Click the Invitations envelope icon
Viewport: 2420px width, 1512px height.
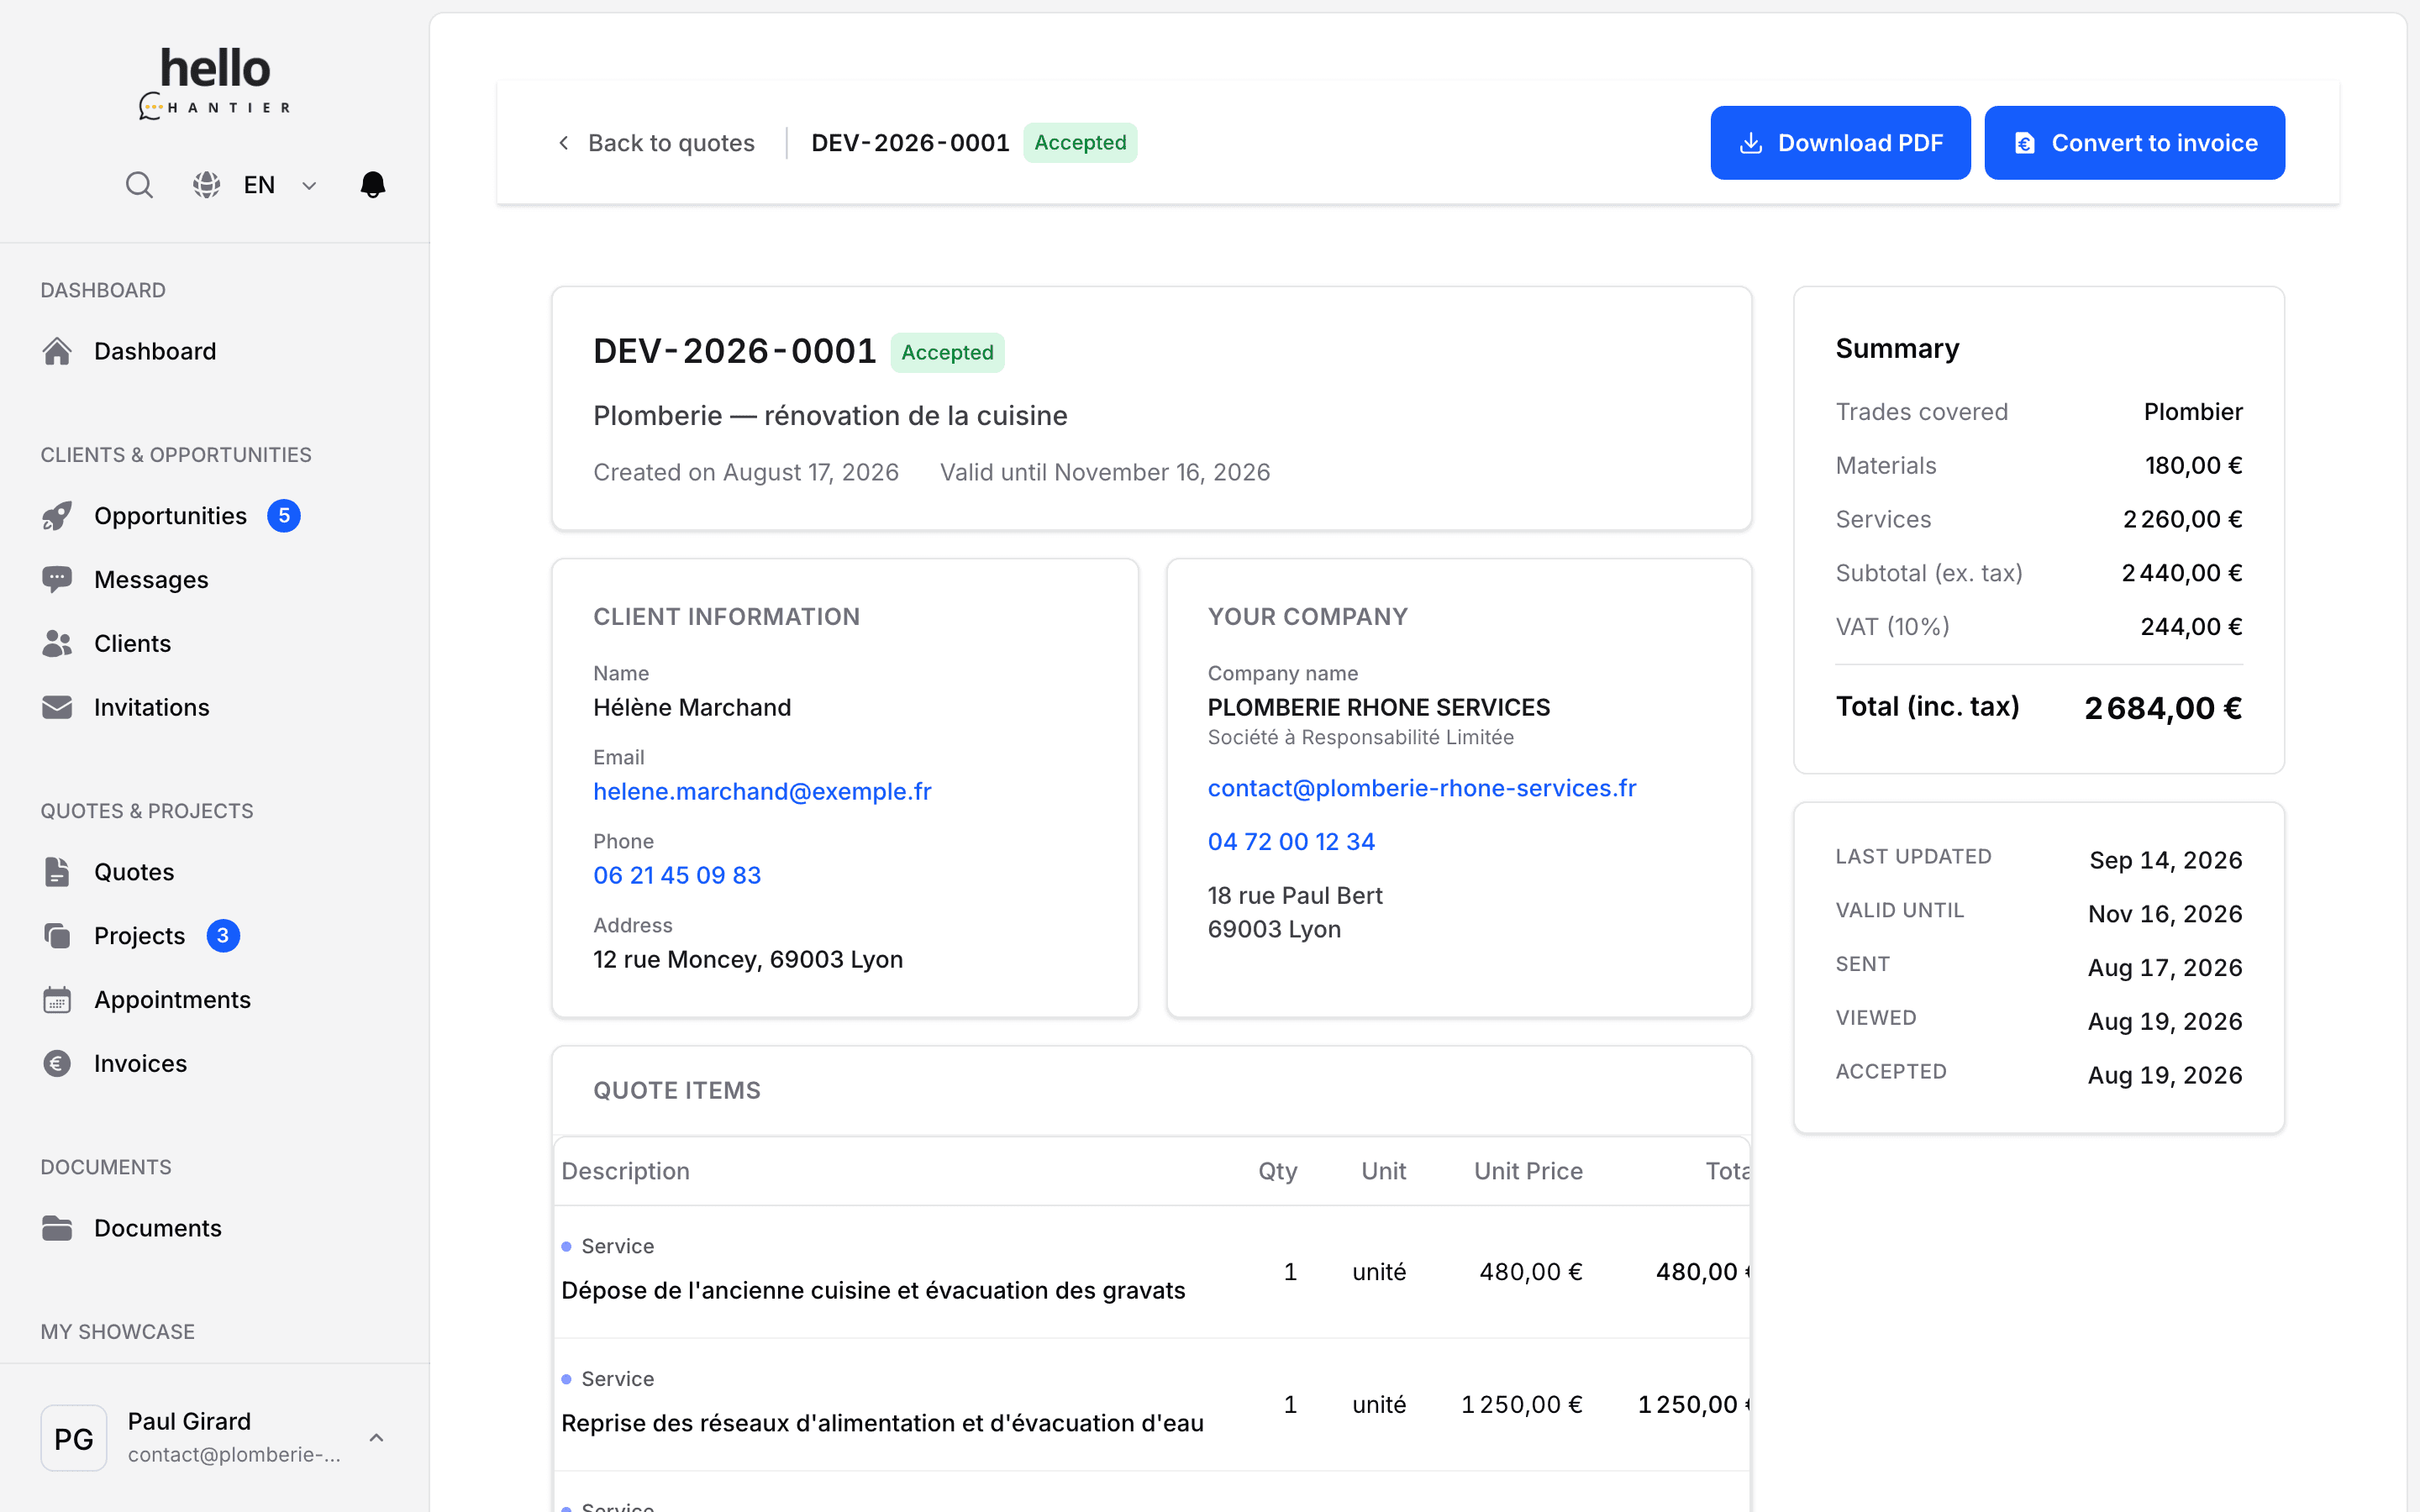click(57, 707)
